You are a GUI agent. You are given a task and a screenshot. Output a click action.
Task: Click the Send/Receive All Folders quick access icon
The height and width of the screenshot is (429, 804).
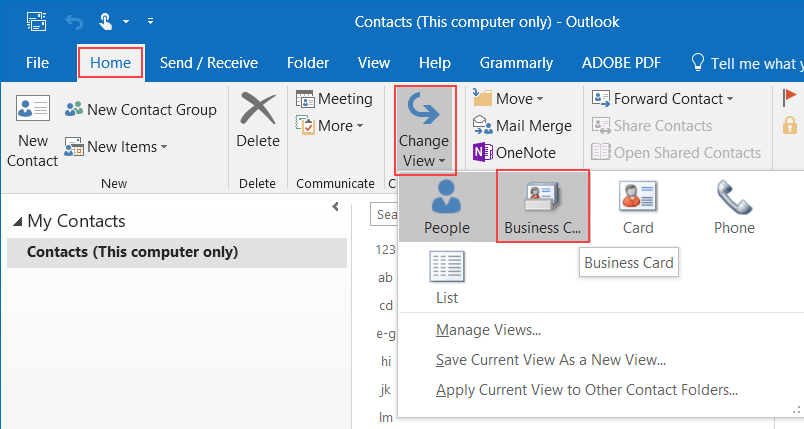[x=36, y=22]
